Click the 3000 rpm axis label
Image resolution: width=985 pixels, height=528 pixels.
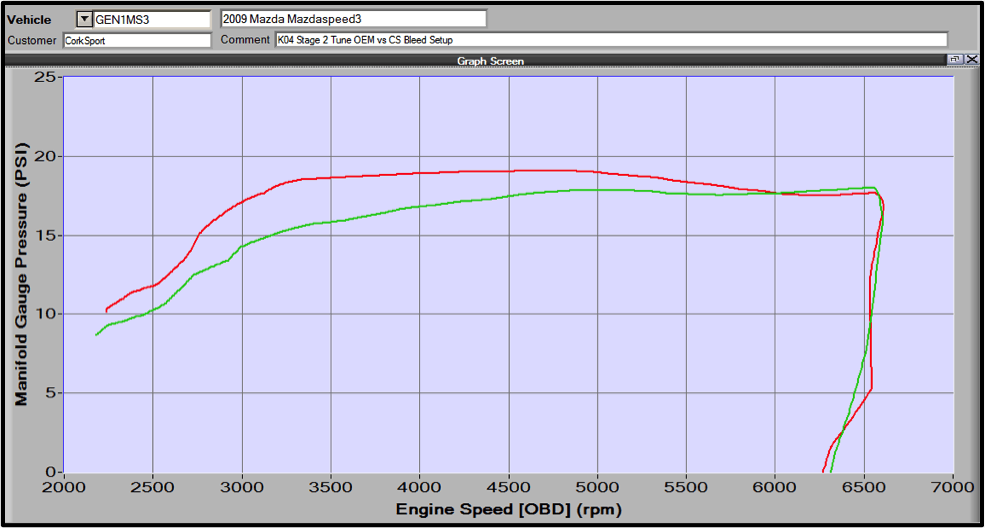click(x=242, y=487)
